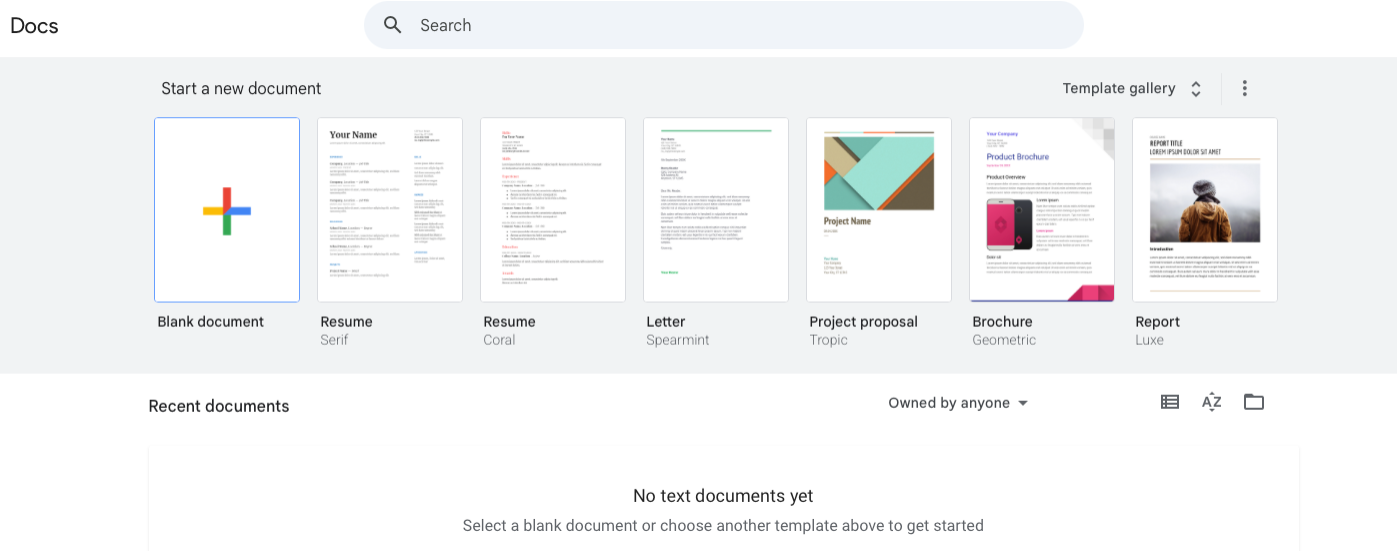Open the Resume Serif template thumbnail
This screenshot has width=1397, height=551.
click(x=390, y=210)
